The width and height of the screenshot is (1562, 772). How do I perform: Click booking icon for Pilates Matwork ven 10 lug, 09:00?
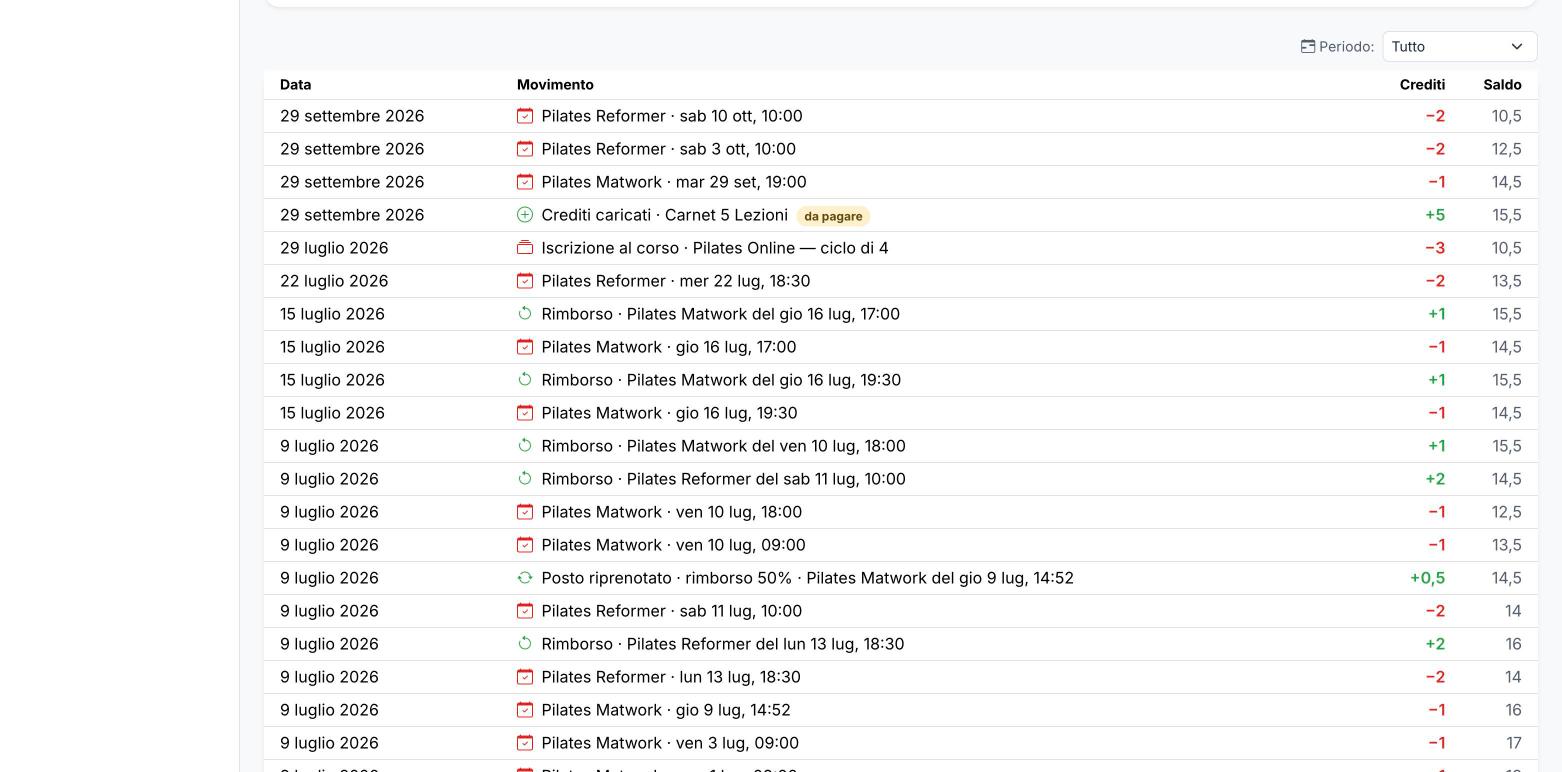click(525, 545)
